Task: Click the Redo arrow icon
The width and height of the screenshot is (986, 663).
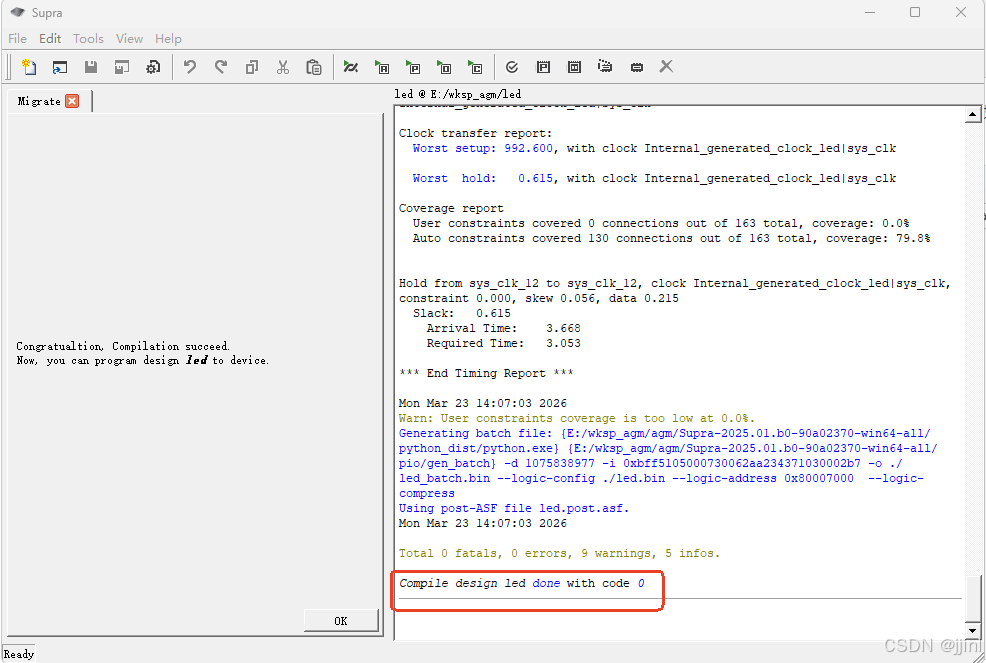Action: [221, 67]
